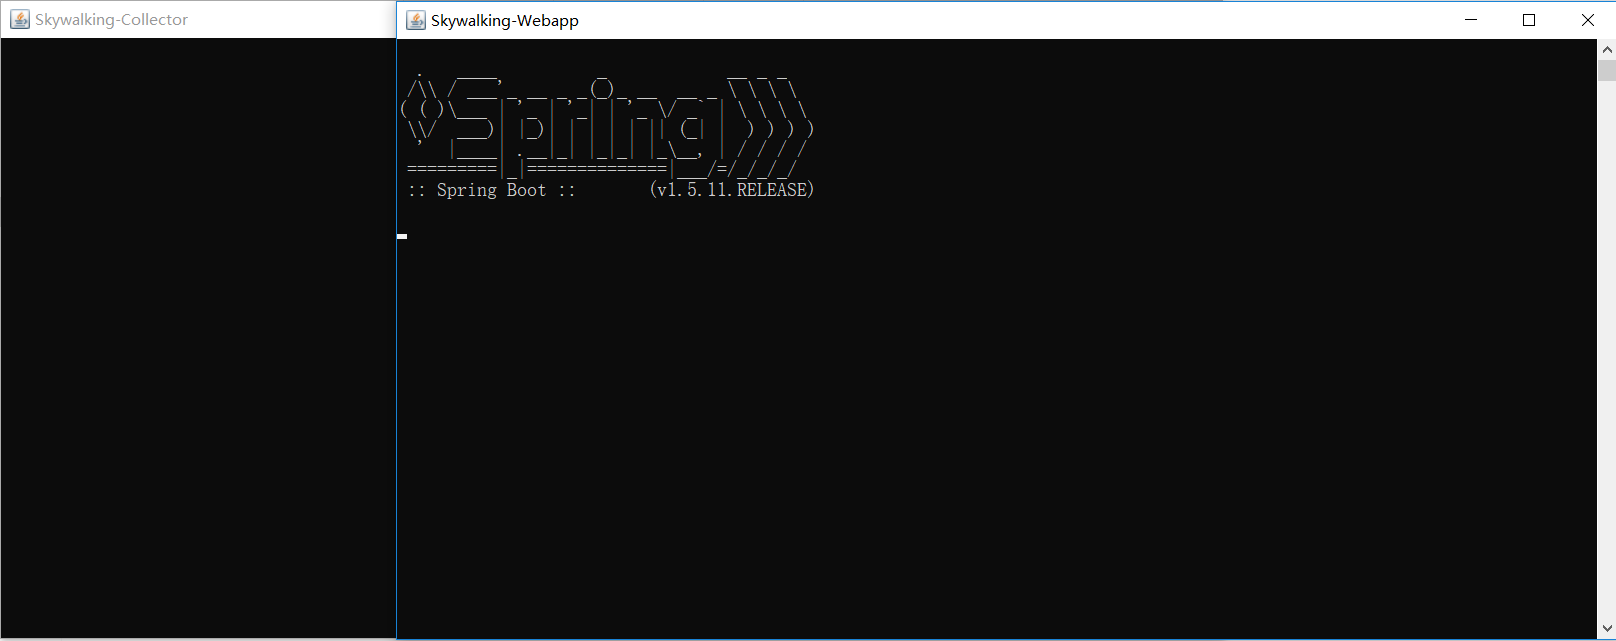Click the vertical scrollbar thumb in Webapp console
The image size is (1616, 641).
pyautogui.click(x=1607, y=70)
